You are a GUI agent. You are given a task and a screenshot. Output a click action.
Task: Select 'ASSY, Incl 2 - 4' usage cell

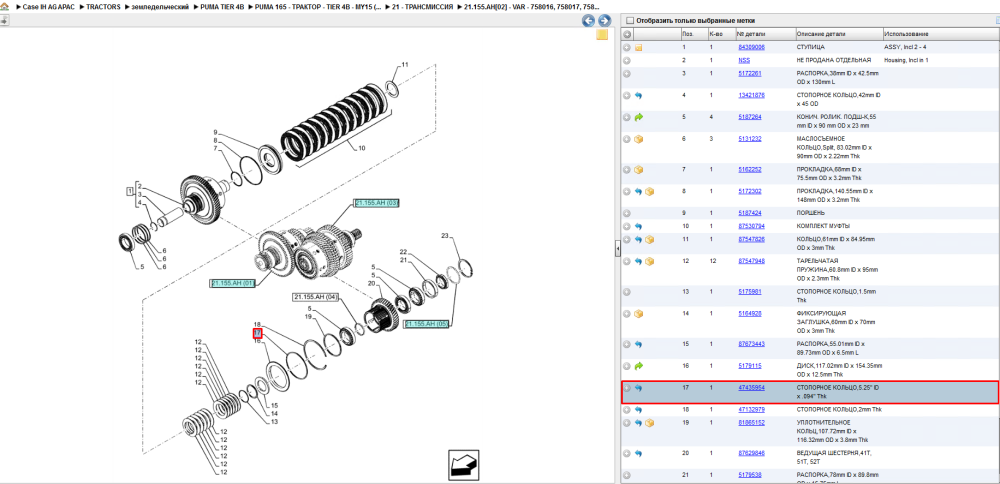coord(904,48)
